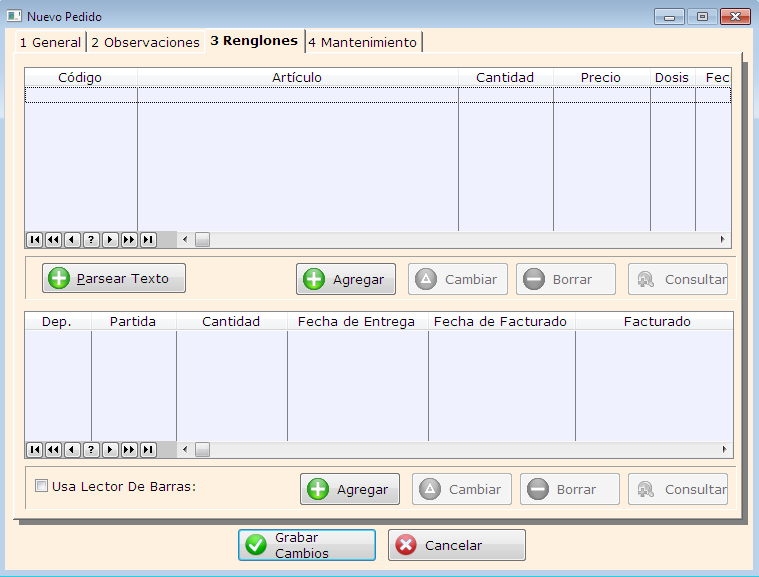Click the lower grid horizontal scrollbar thumb
The width and height of the screenshot is (759, 577).
point(202,450)
